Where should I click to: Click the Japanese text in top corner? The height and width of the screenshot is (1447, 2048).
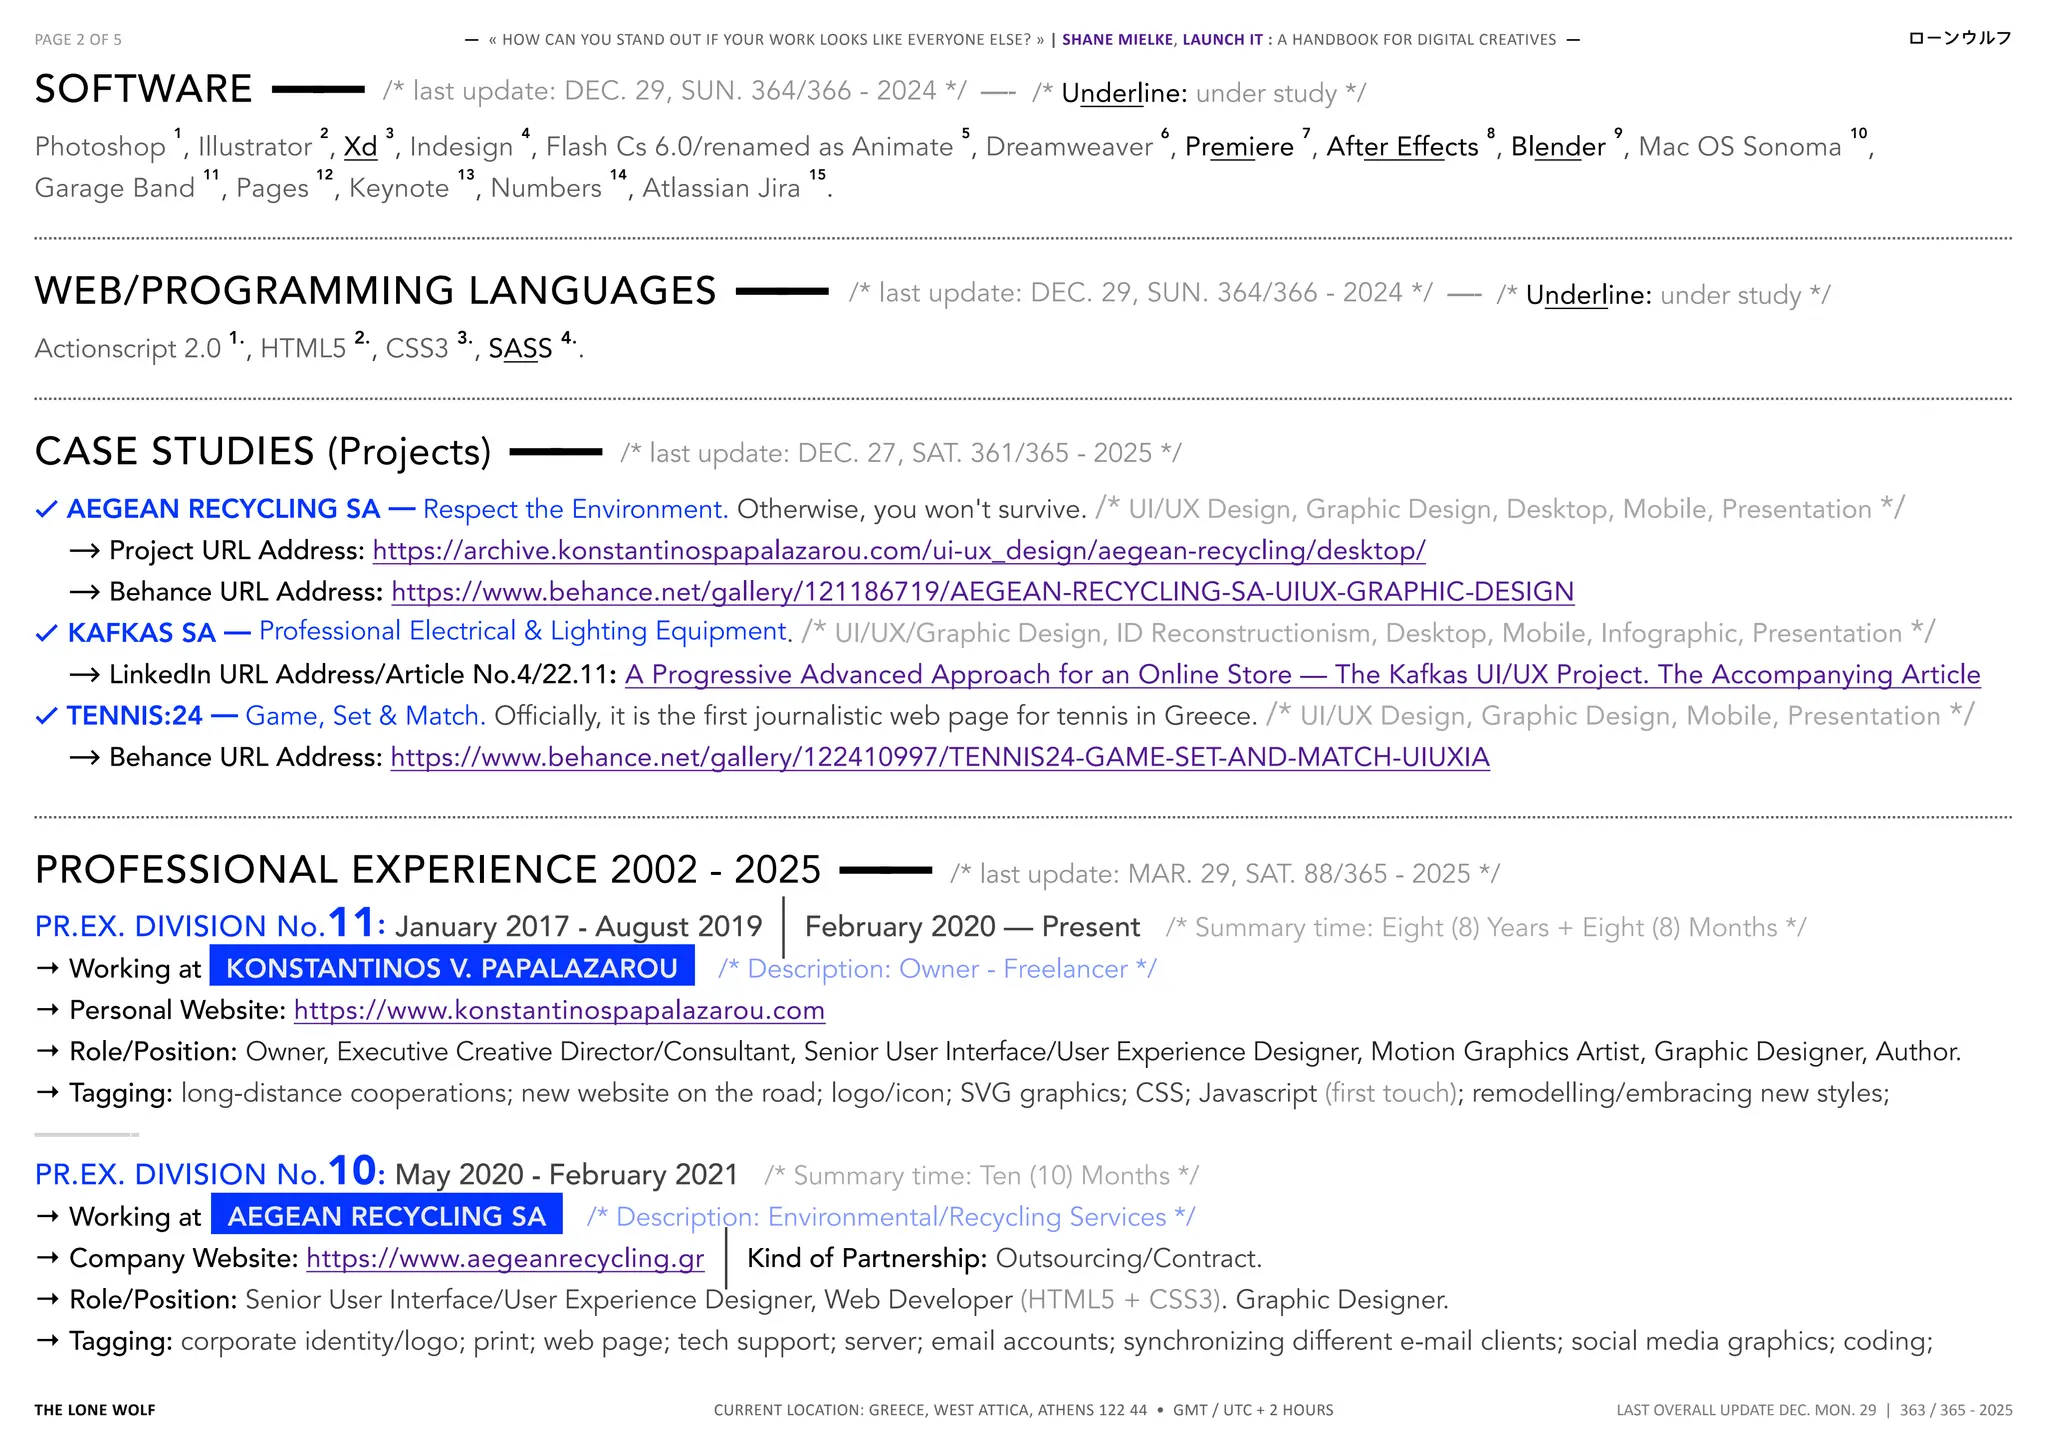coord(1959,38)
